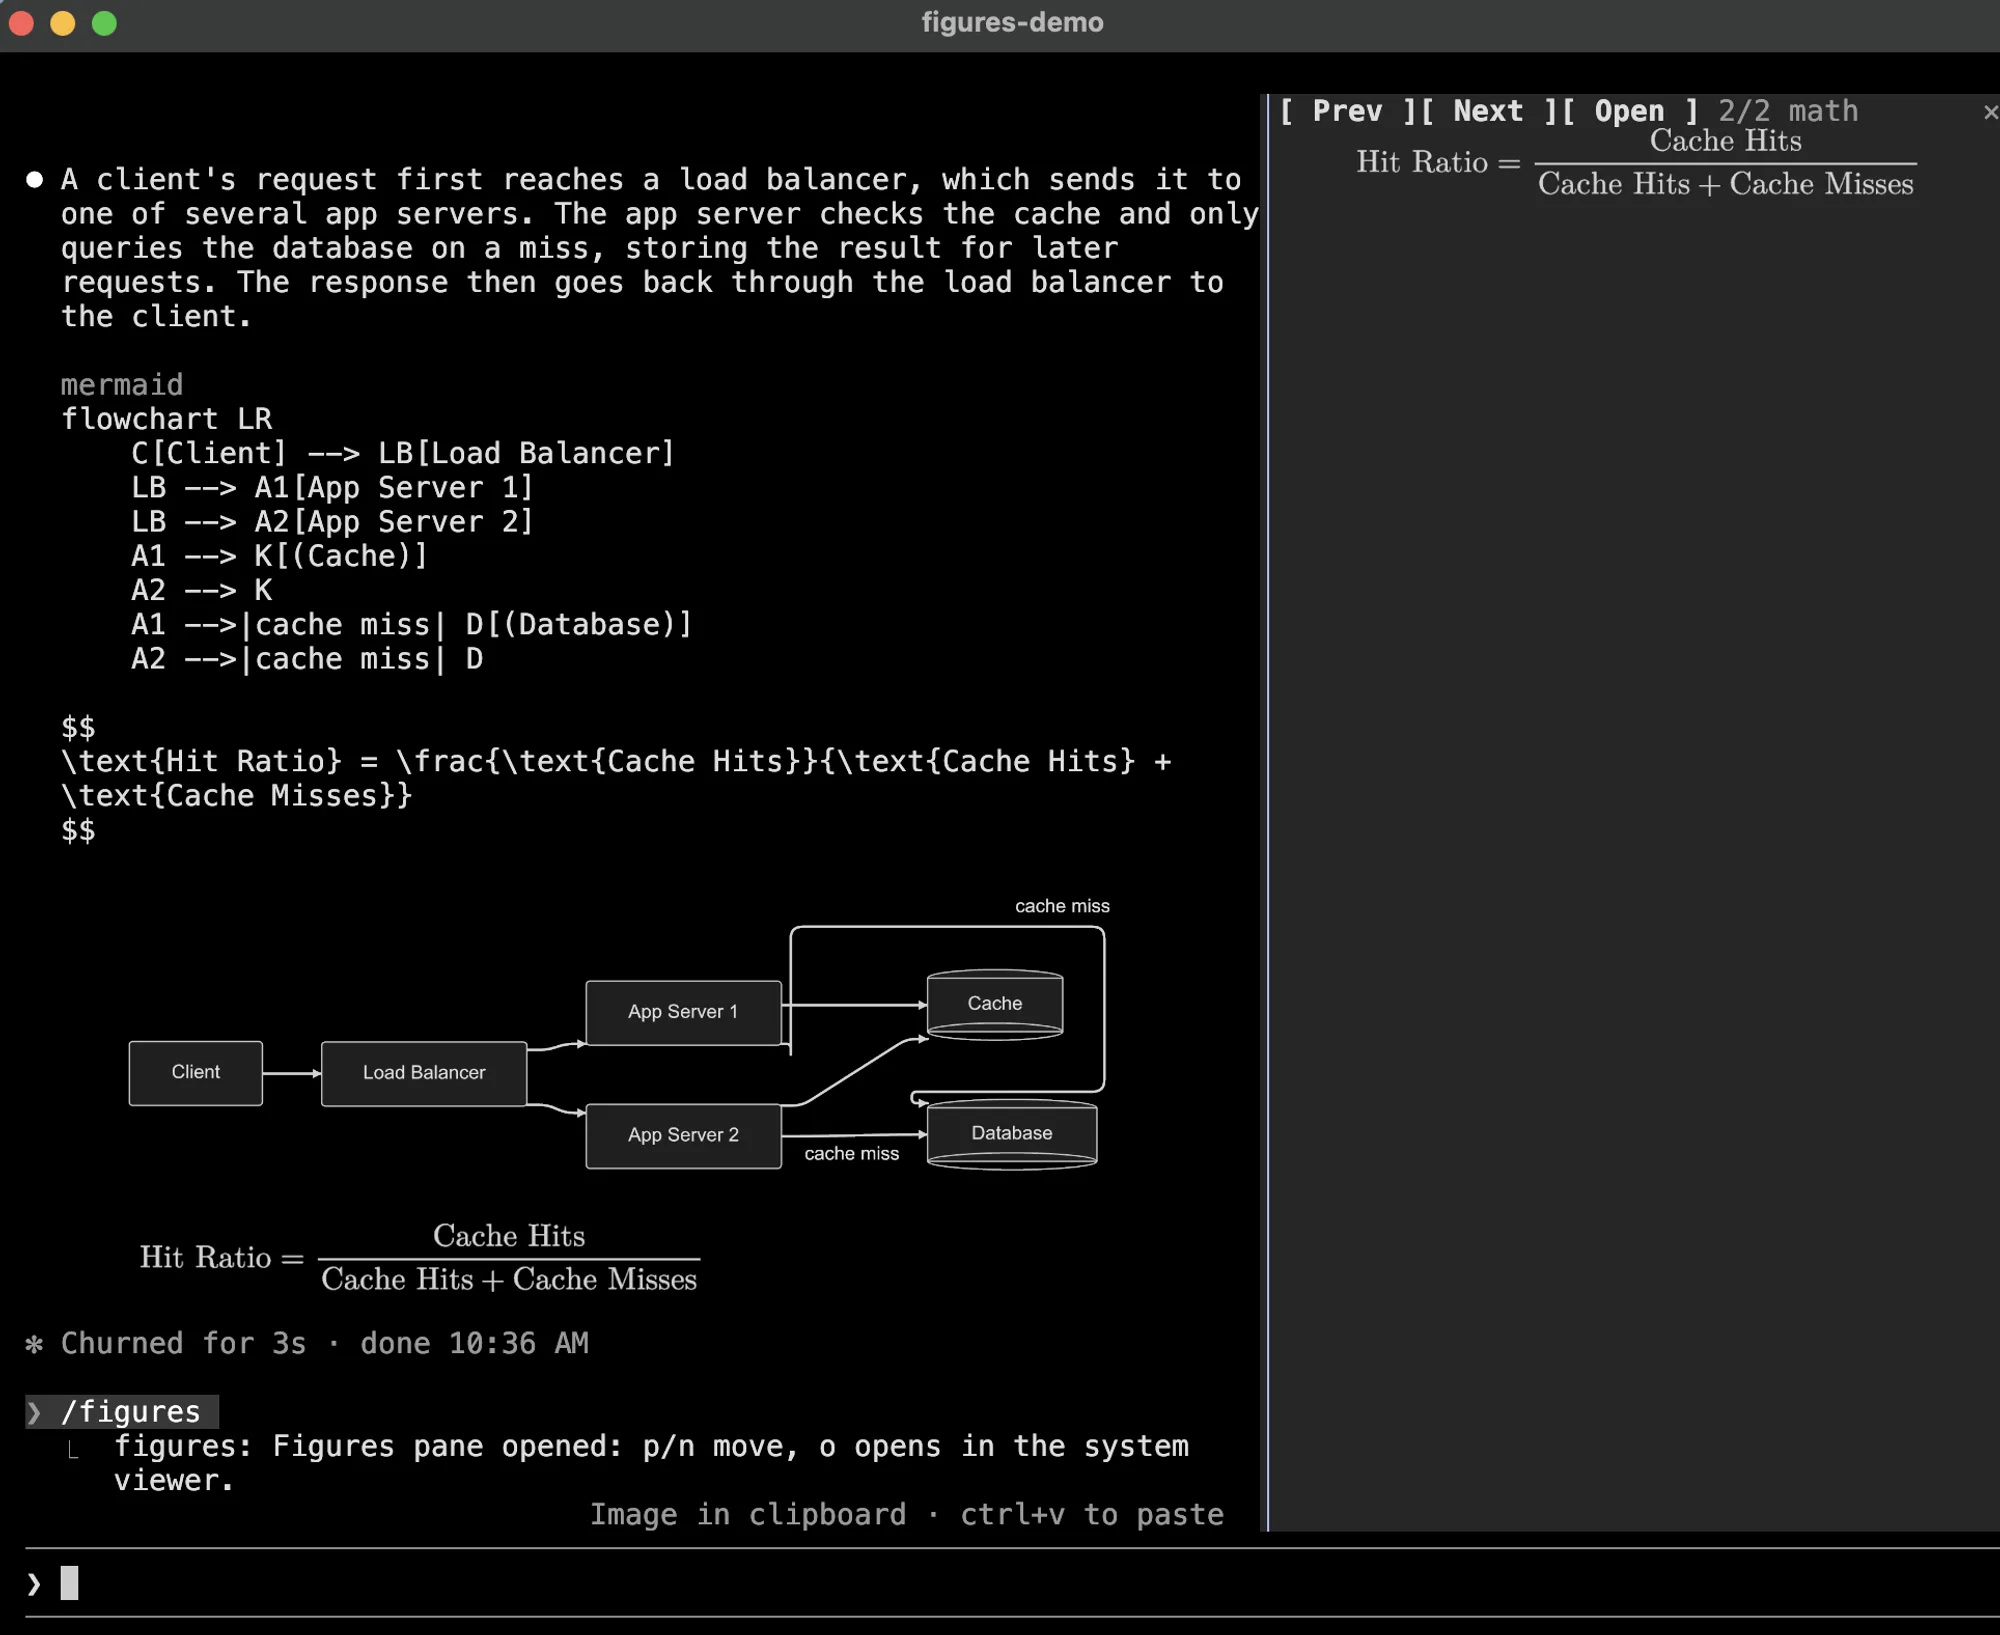The image size is (2000, 1635).
Task: Click the 'A1 --> K[(Cache)]' code line
Action: point(279,556)
